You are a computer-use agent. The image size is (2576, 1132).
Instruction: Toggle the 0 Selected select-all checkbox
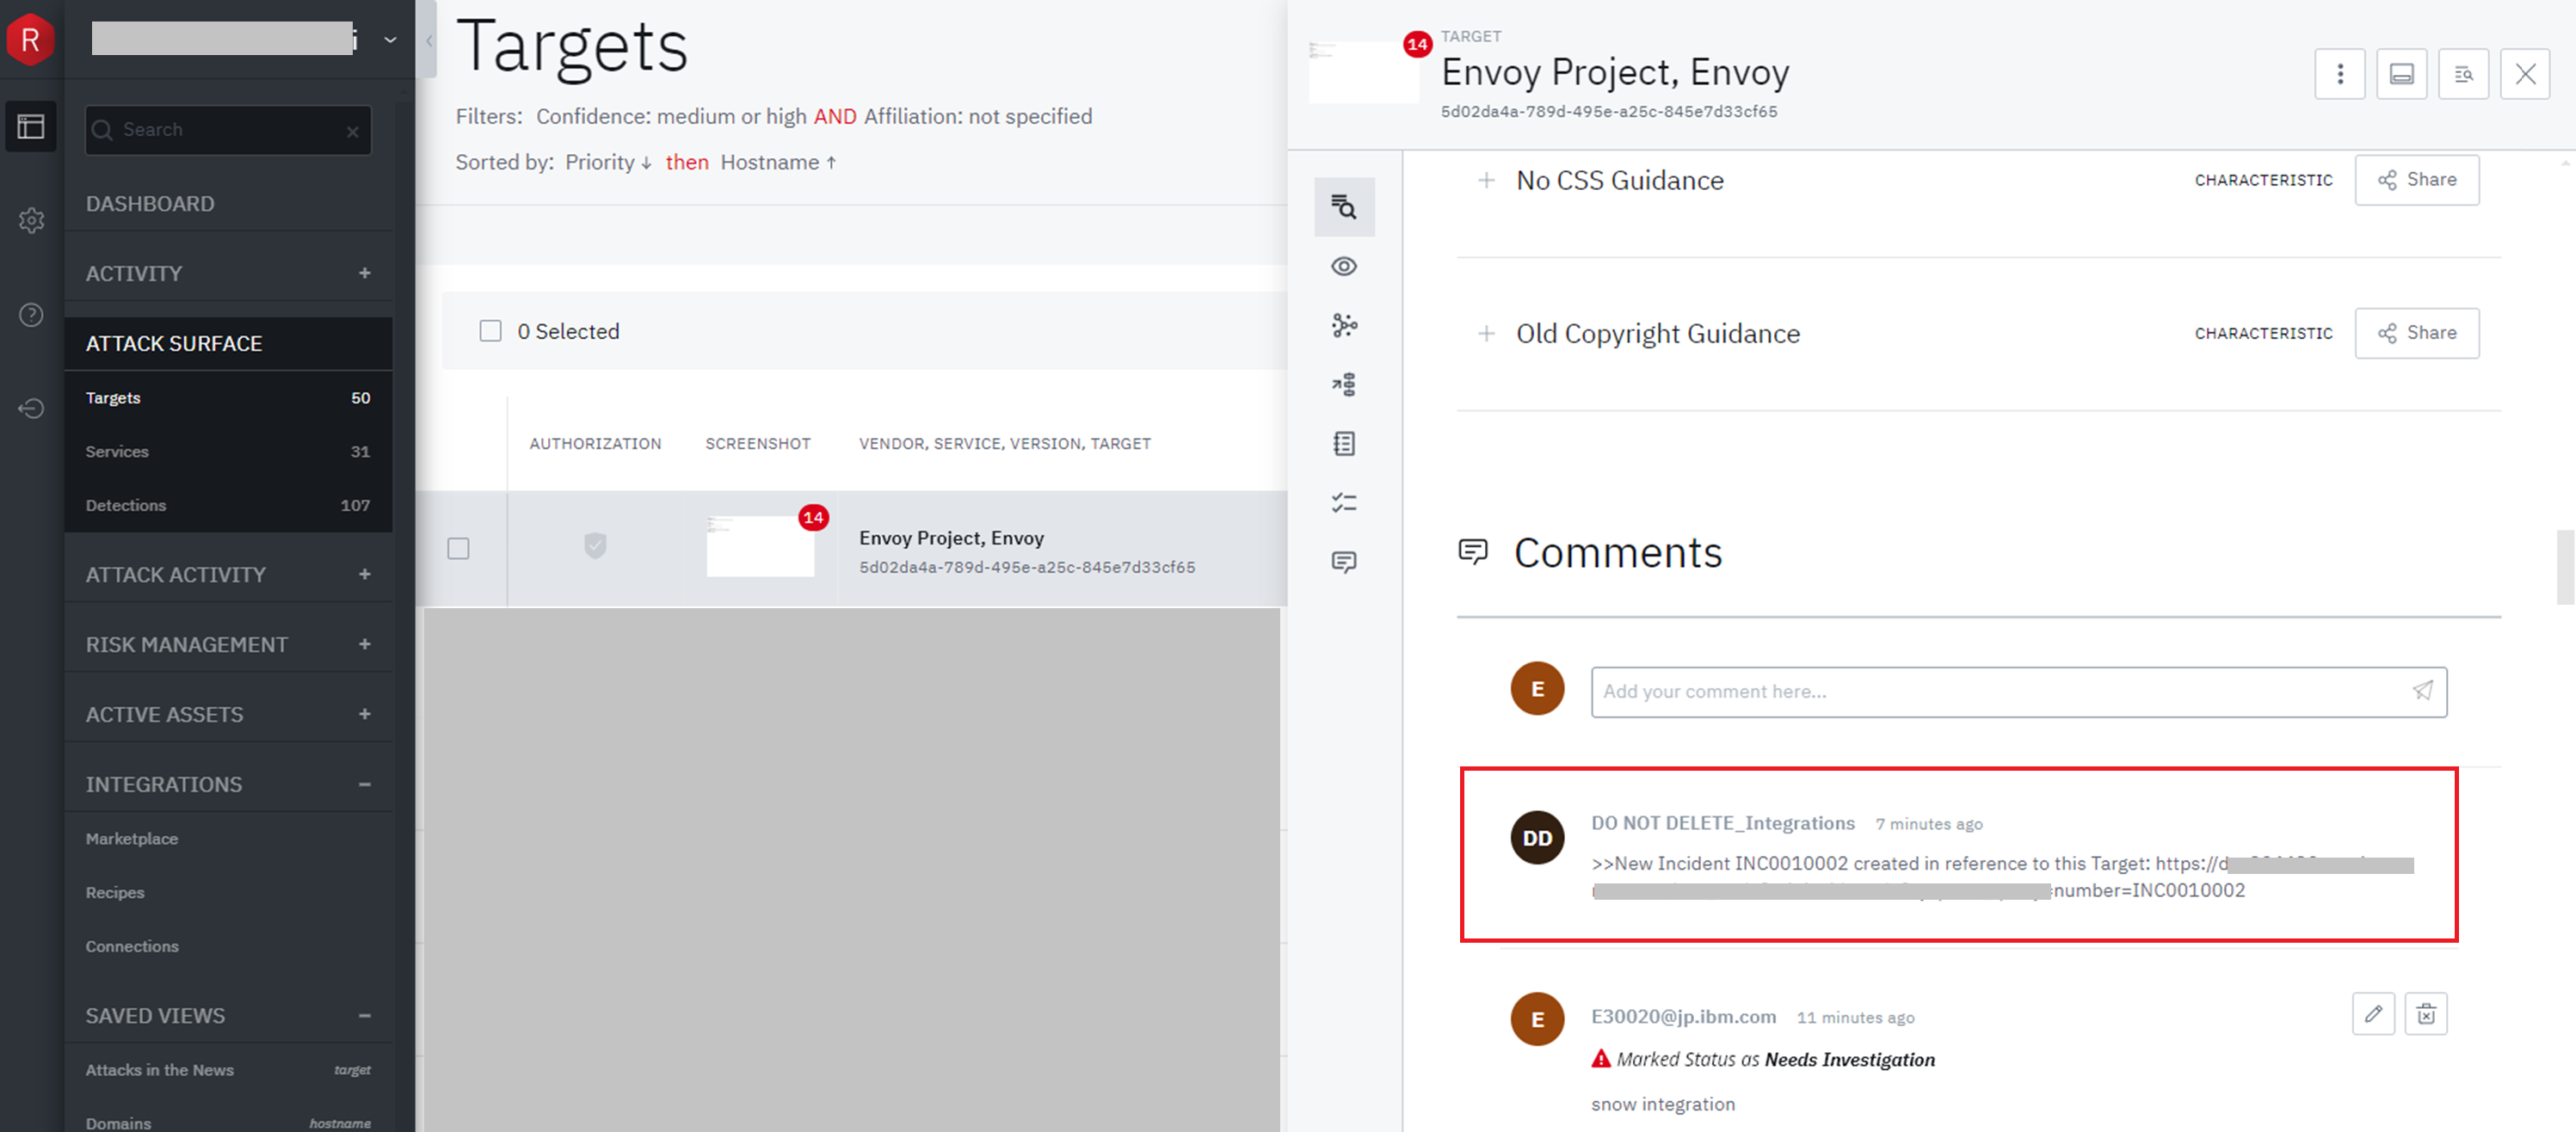pyautogui.click(x=490, y=331)
